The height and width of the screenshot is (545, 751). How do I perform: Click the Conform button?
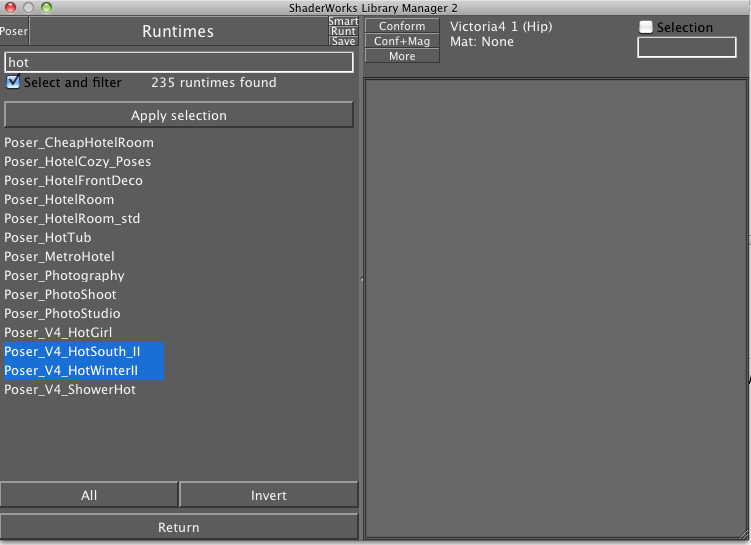click(x=402, y=26)
